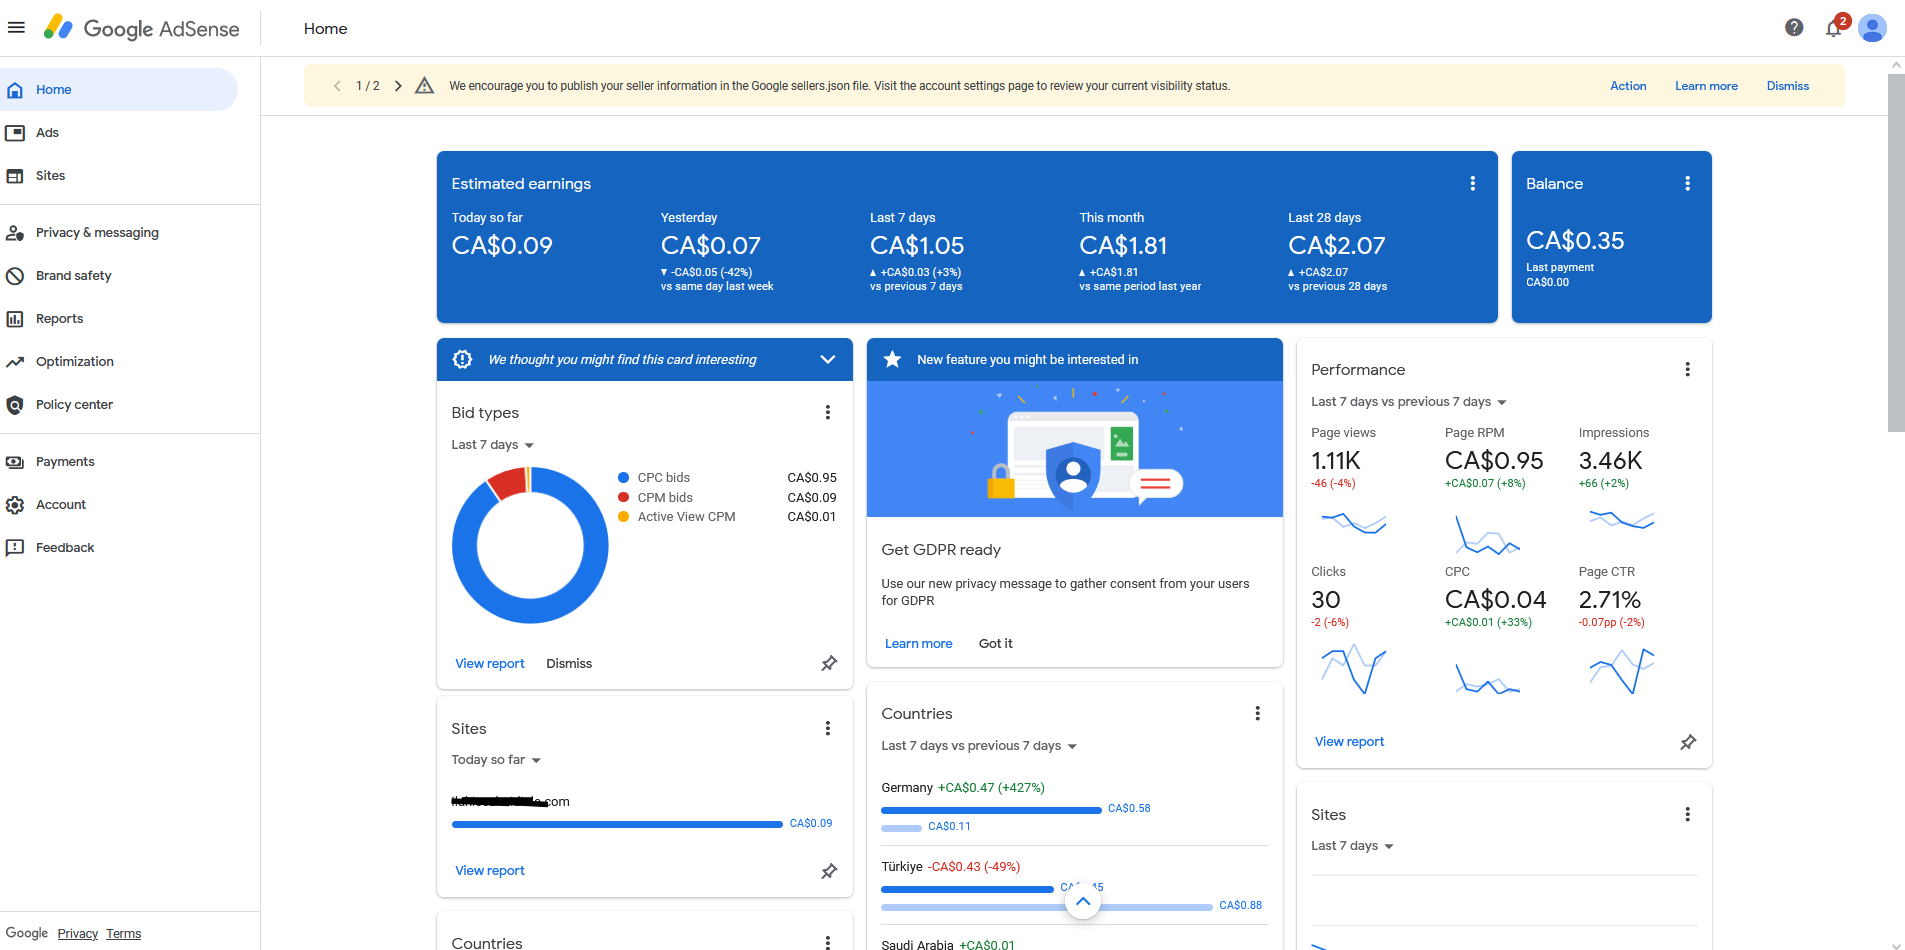The height and width of the screenshot is (950, 1905).
Task: Click Learn more on GDPR card
Action: pyautogui.click(x=918, y=643)
